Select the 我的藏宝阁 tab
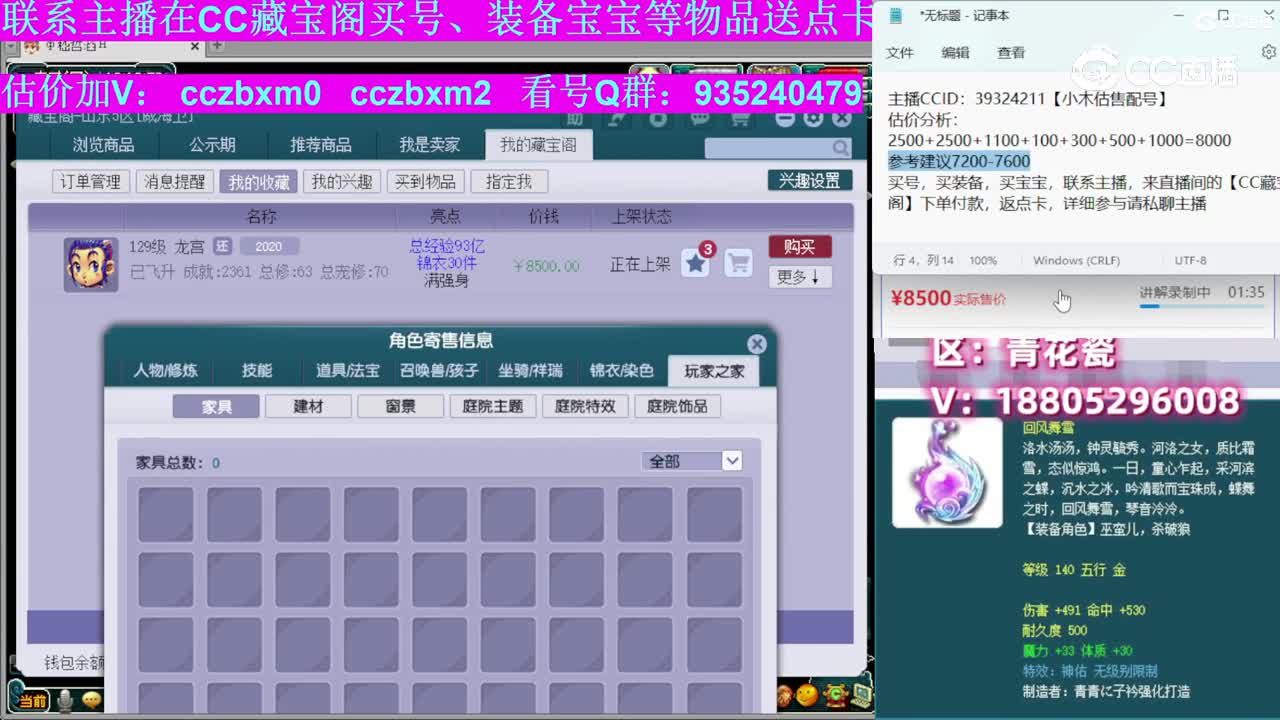The image size is (1280, 720). [x=538, y=145]
